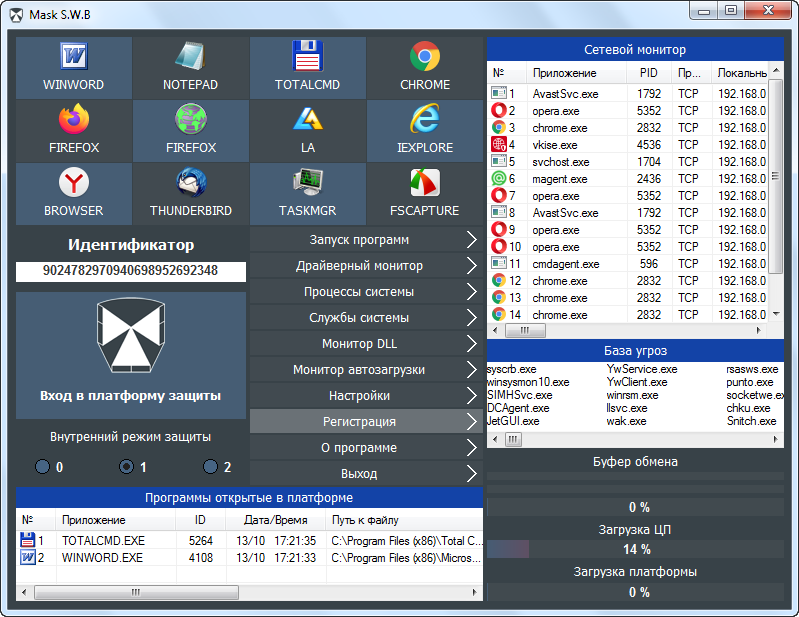This screenshot has width=799, height=617.
Task: Launch CHROME from the app grid
Action: pyautogui.click(x=425, y=67)
